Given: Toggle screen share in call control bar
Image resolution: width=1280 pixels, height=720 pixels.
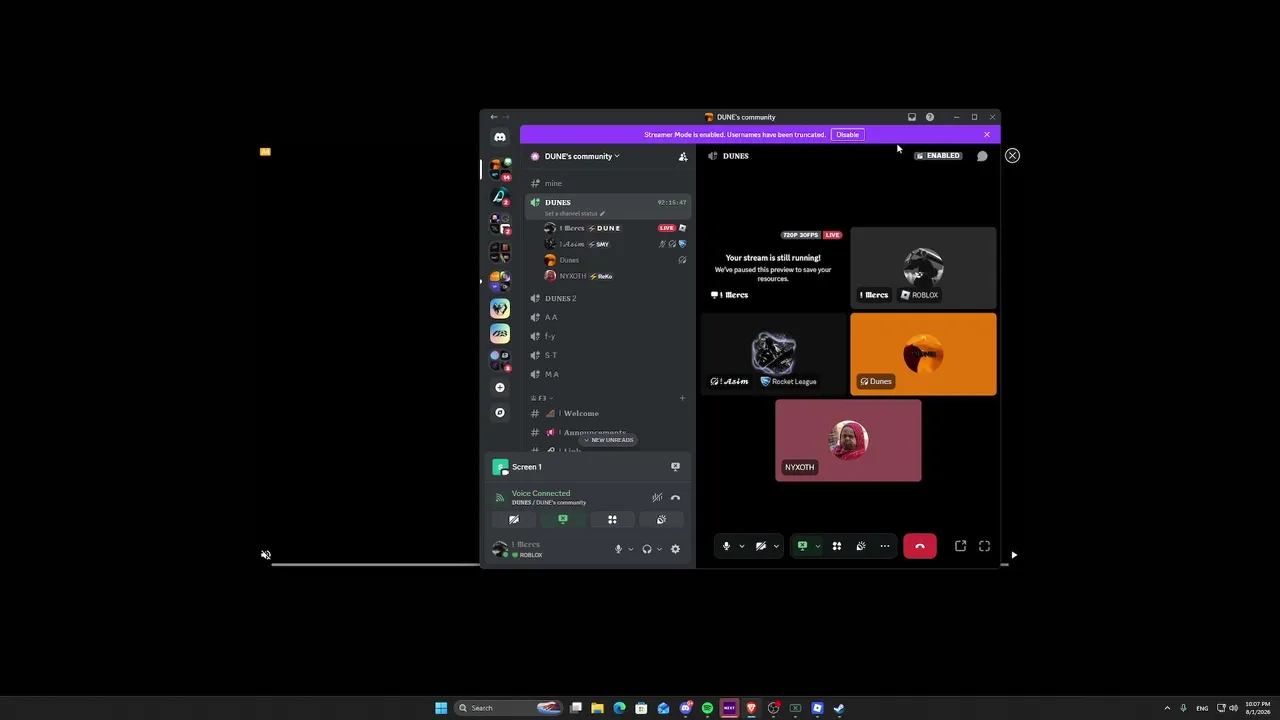Looking at the screenshot, I should tap(802, 546).
